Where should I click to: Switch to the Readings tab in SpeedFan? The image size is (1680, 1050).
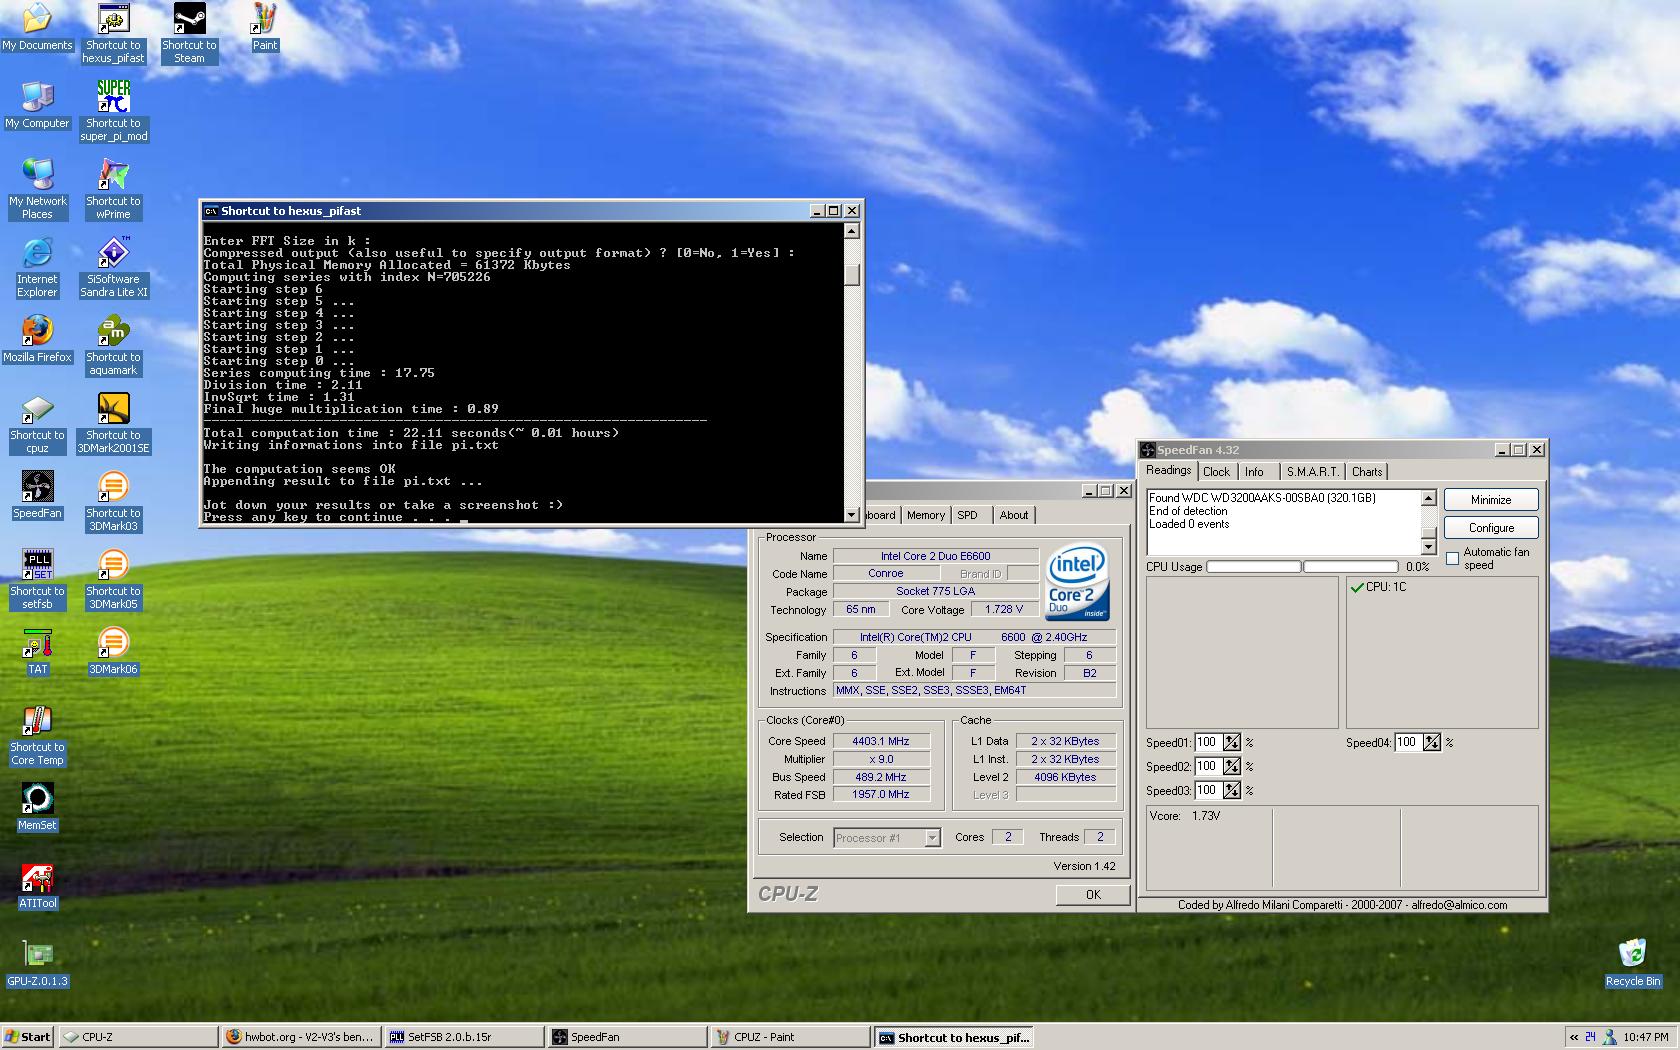[1168, 470]
